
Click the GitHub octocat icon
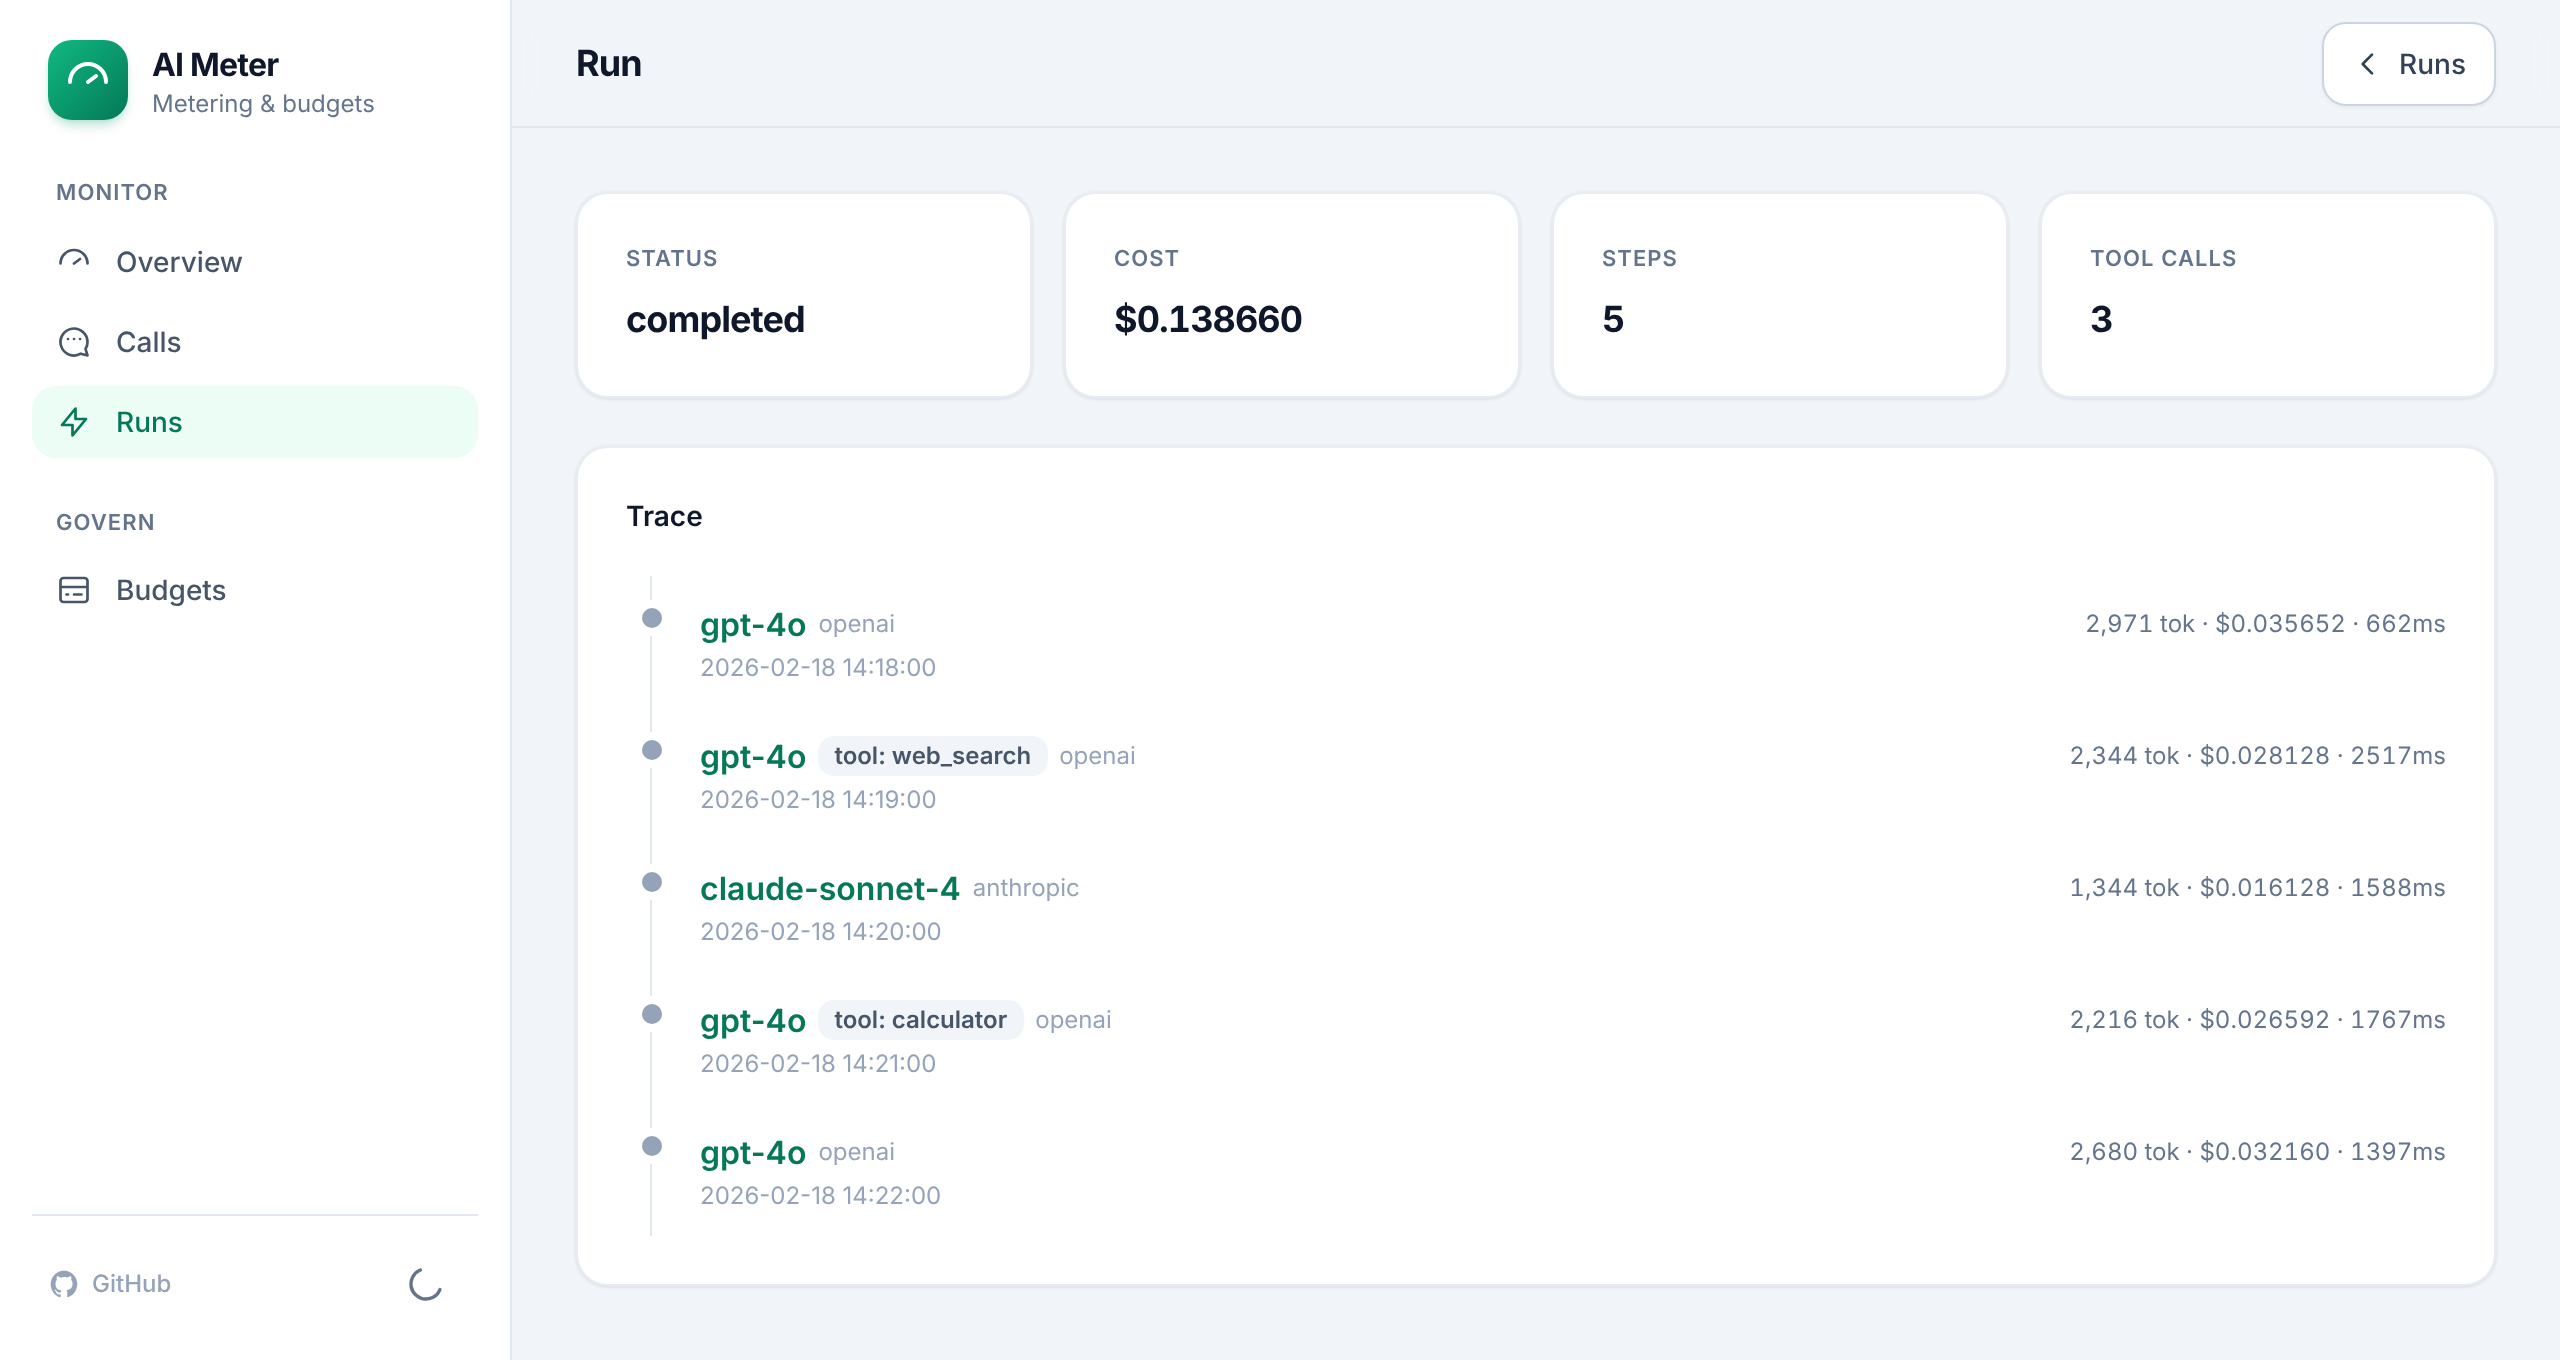pos(64,1284)
